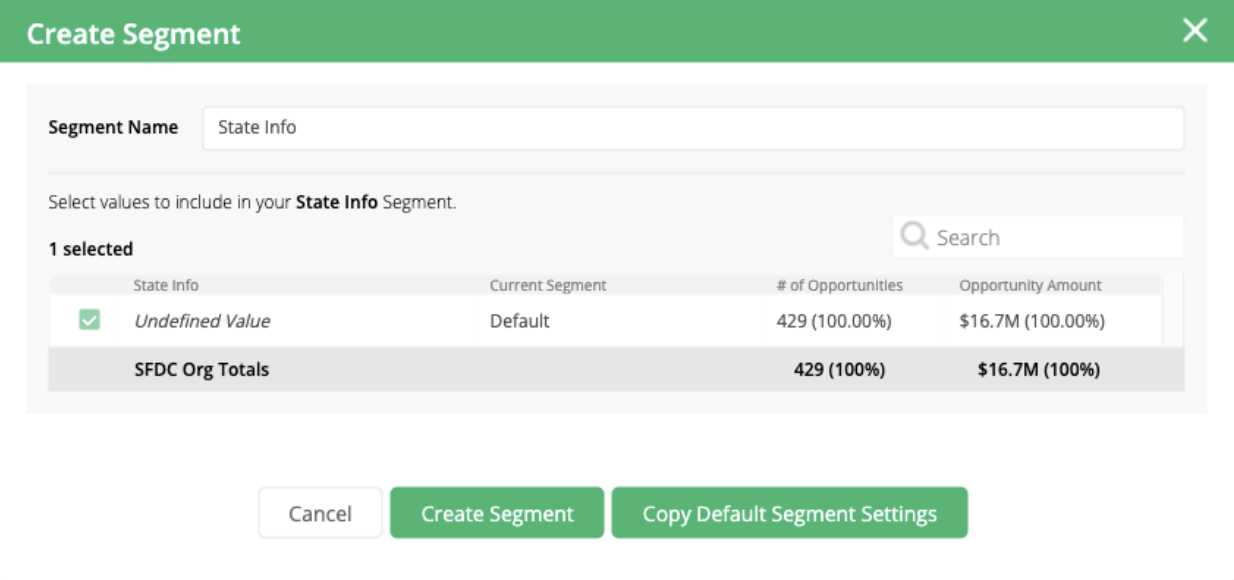Click the $16.7M (100.00%) amount cell

tap(1031, 322)
